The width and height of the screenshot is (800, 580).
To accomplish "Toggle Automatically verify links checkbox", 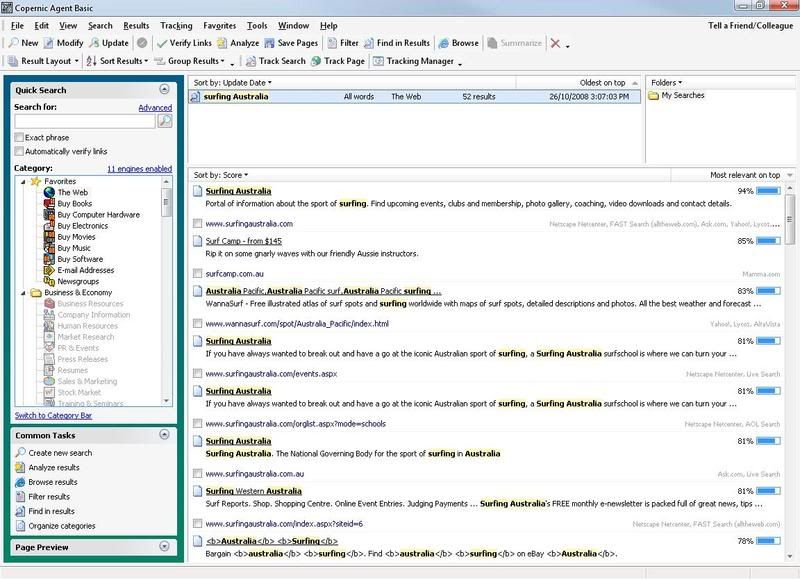I will [x=20, y=151].
